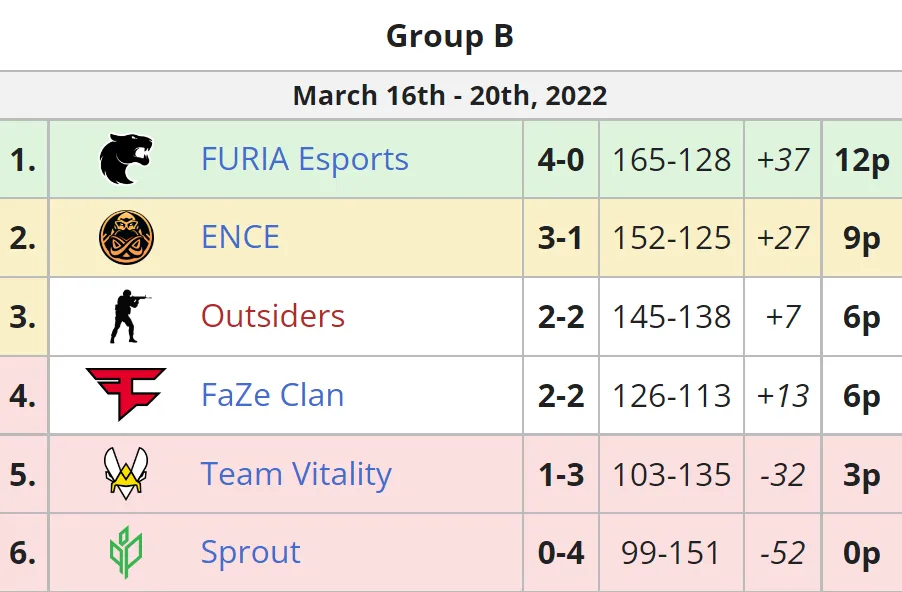Click the Outsiders soldier silhouette icon

point(130,316)
